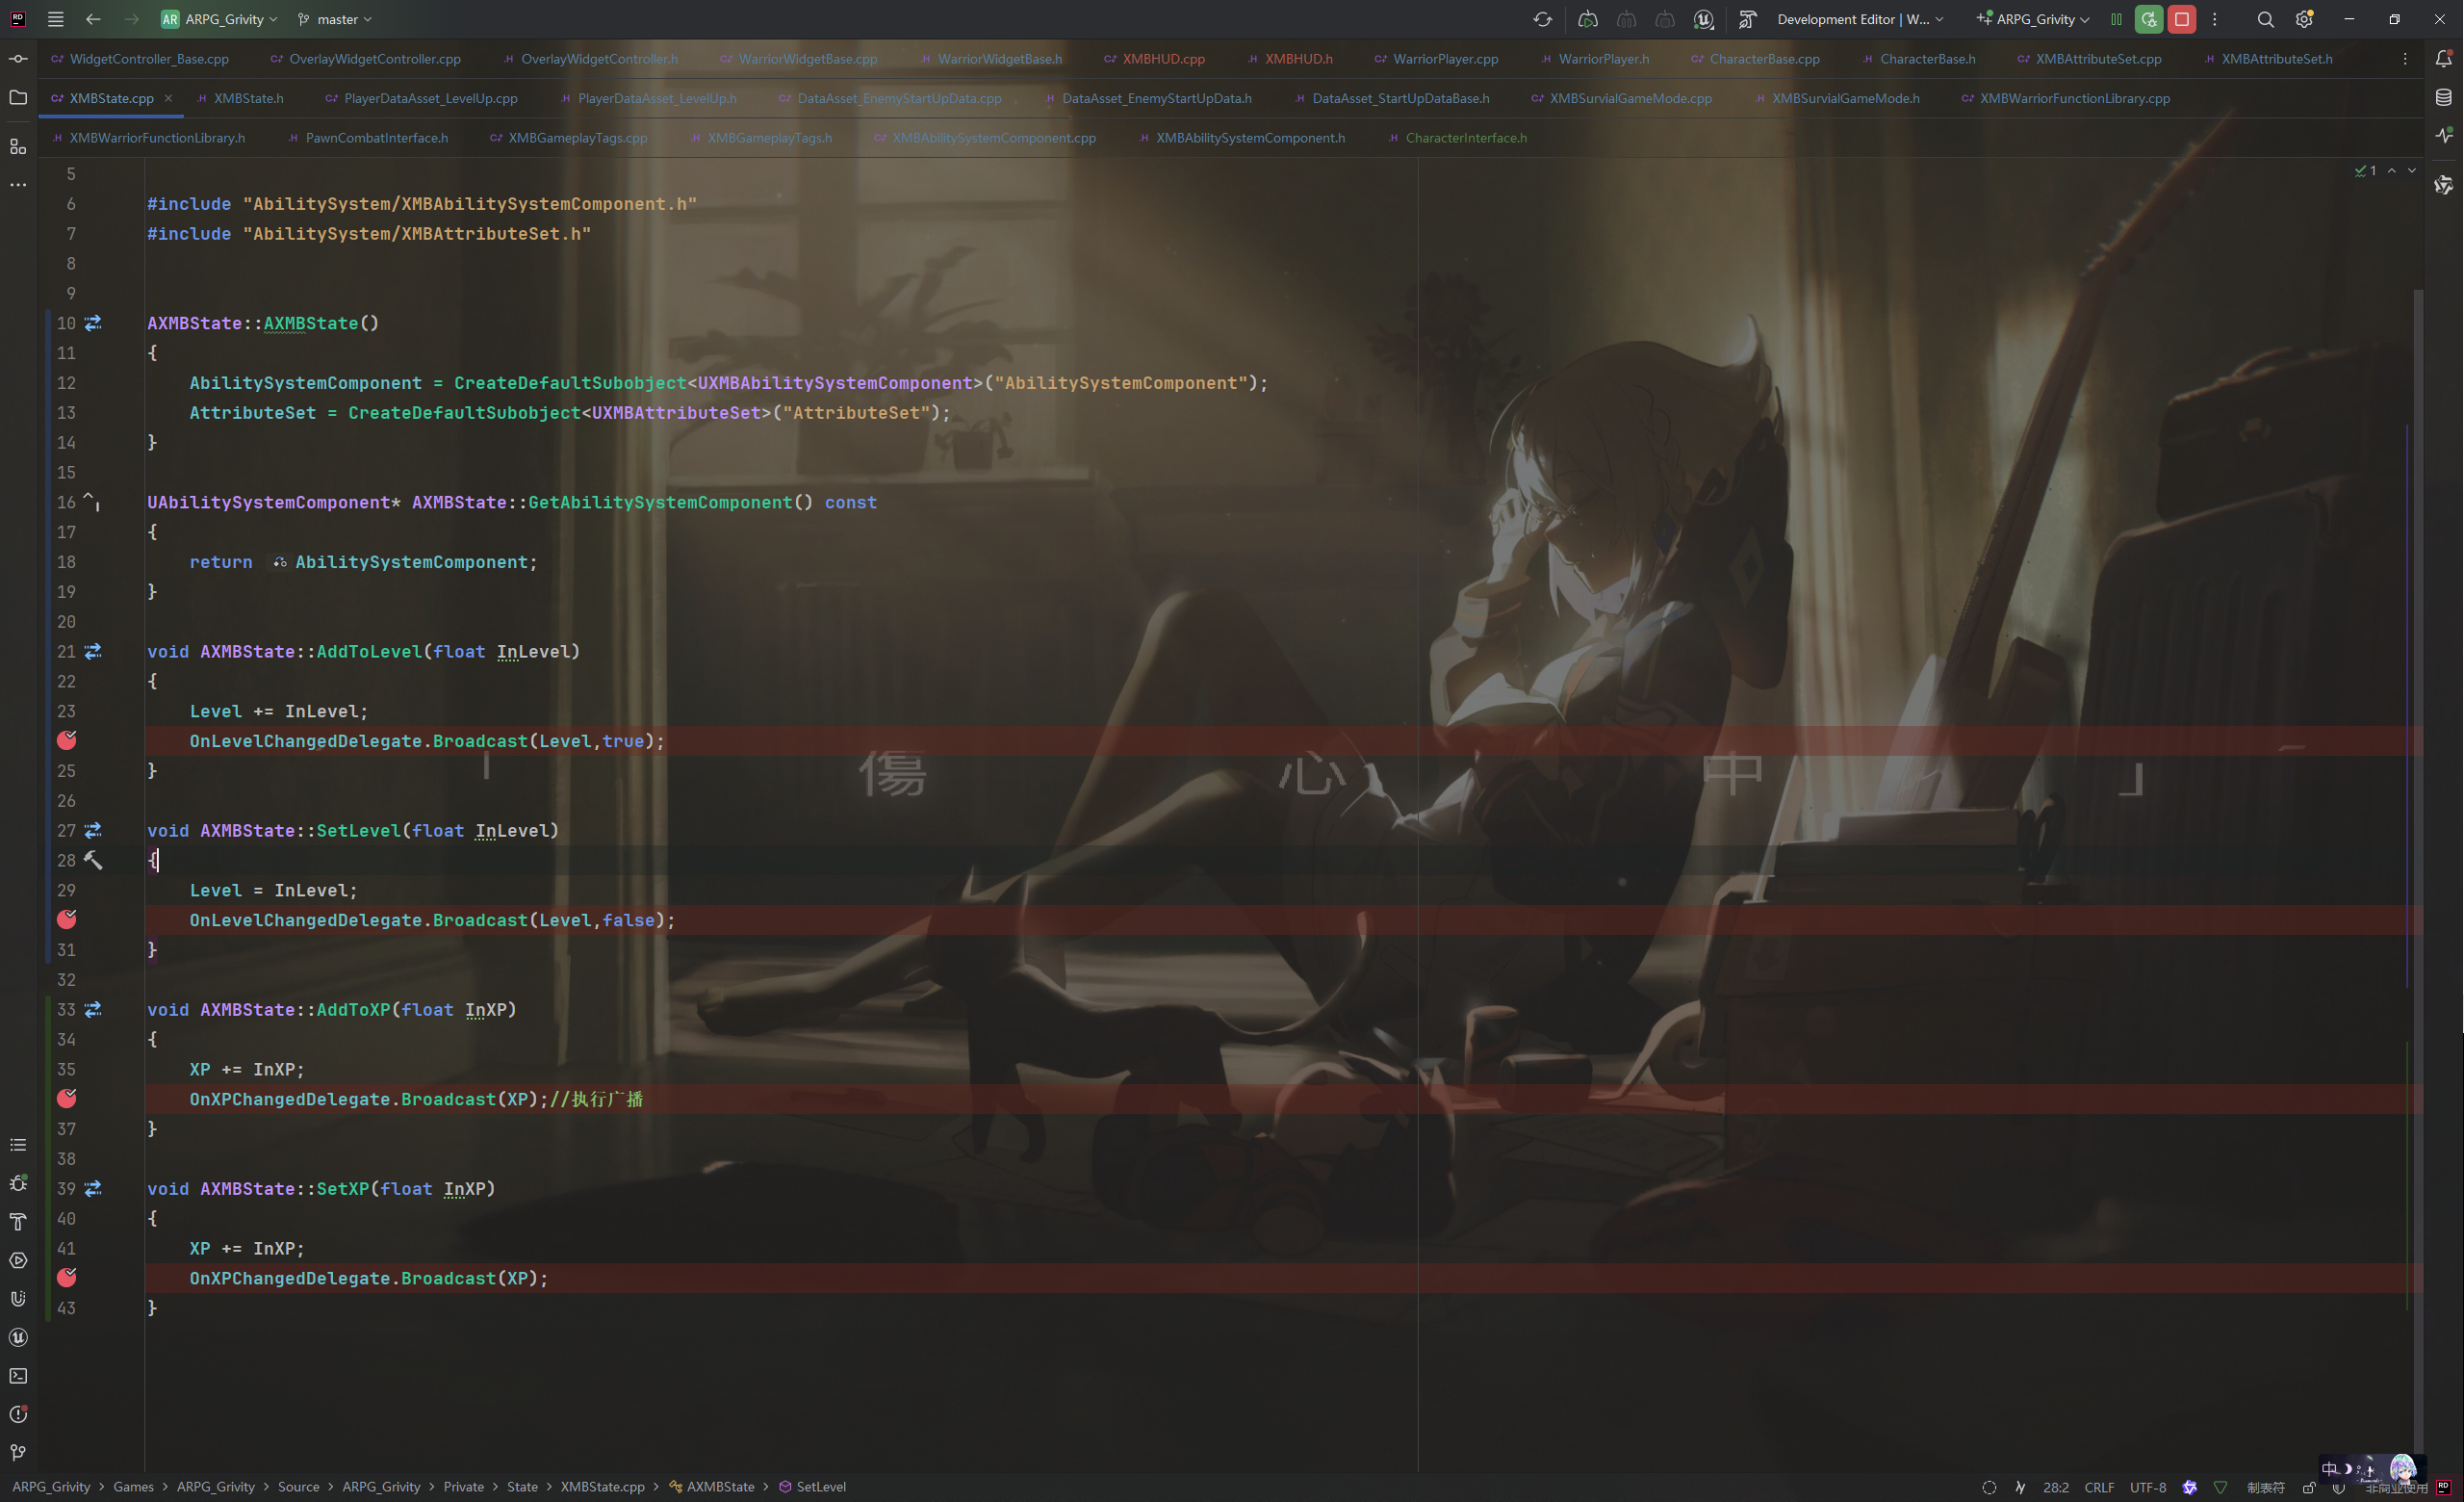Click the refresh project icon in toolbar
Image resolution: width=2464 pixels, height=1502 pixels.
(x=1542, y=19)
